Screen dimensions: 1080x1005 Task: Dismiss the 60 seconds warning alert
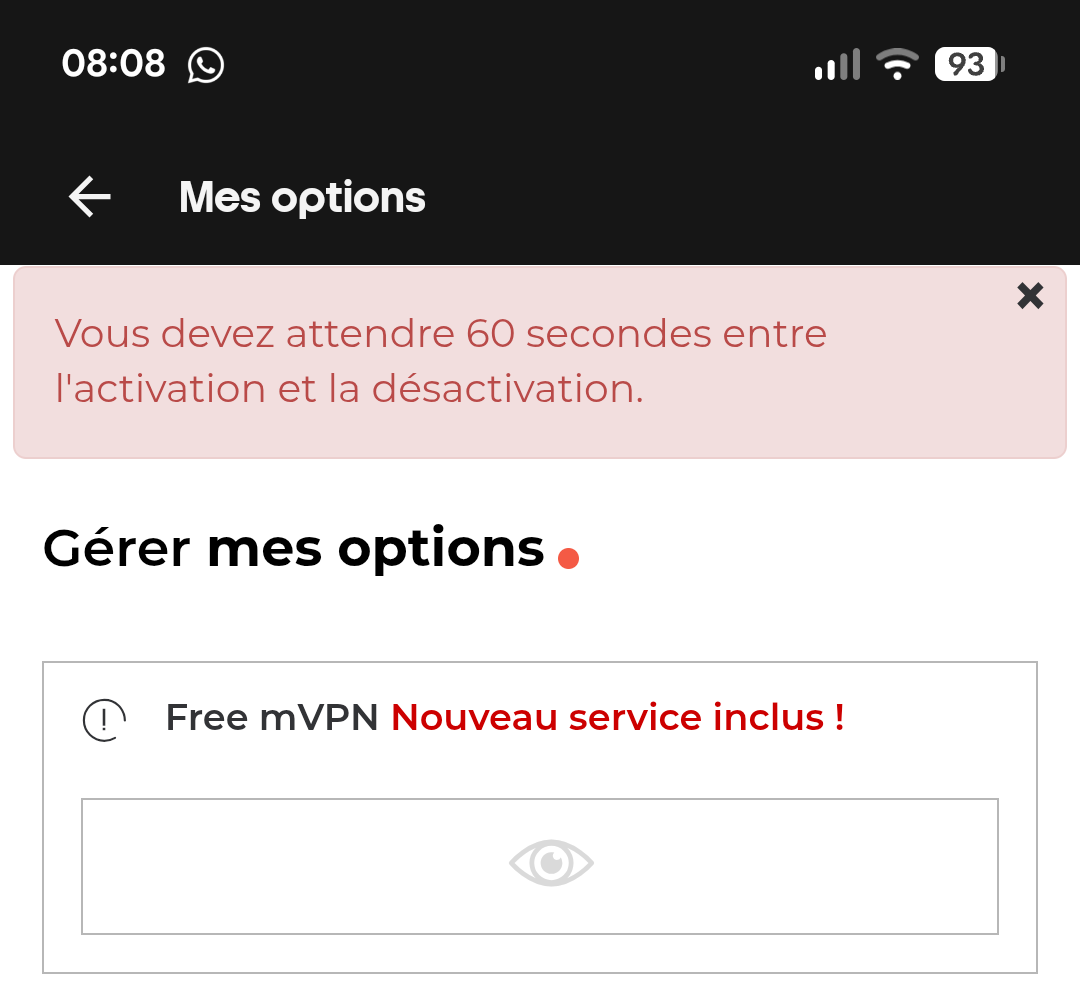pos(1030,296)
